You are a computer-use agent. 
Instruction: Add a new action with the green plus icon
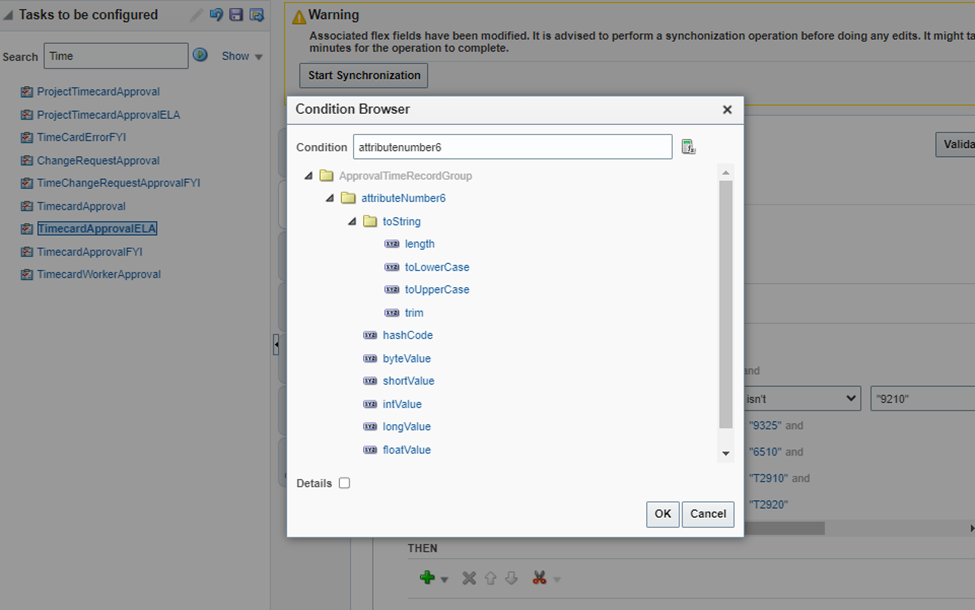tap(428, 577)
